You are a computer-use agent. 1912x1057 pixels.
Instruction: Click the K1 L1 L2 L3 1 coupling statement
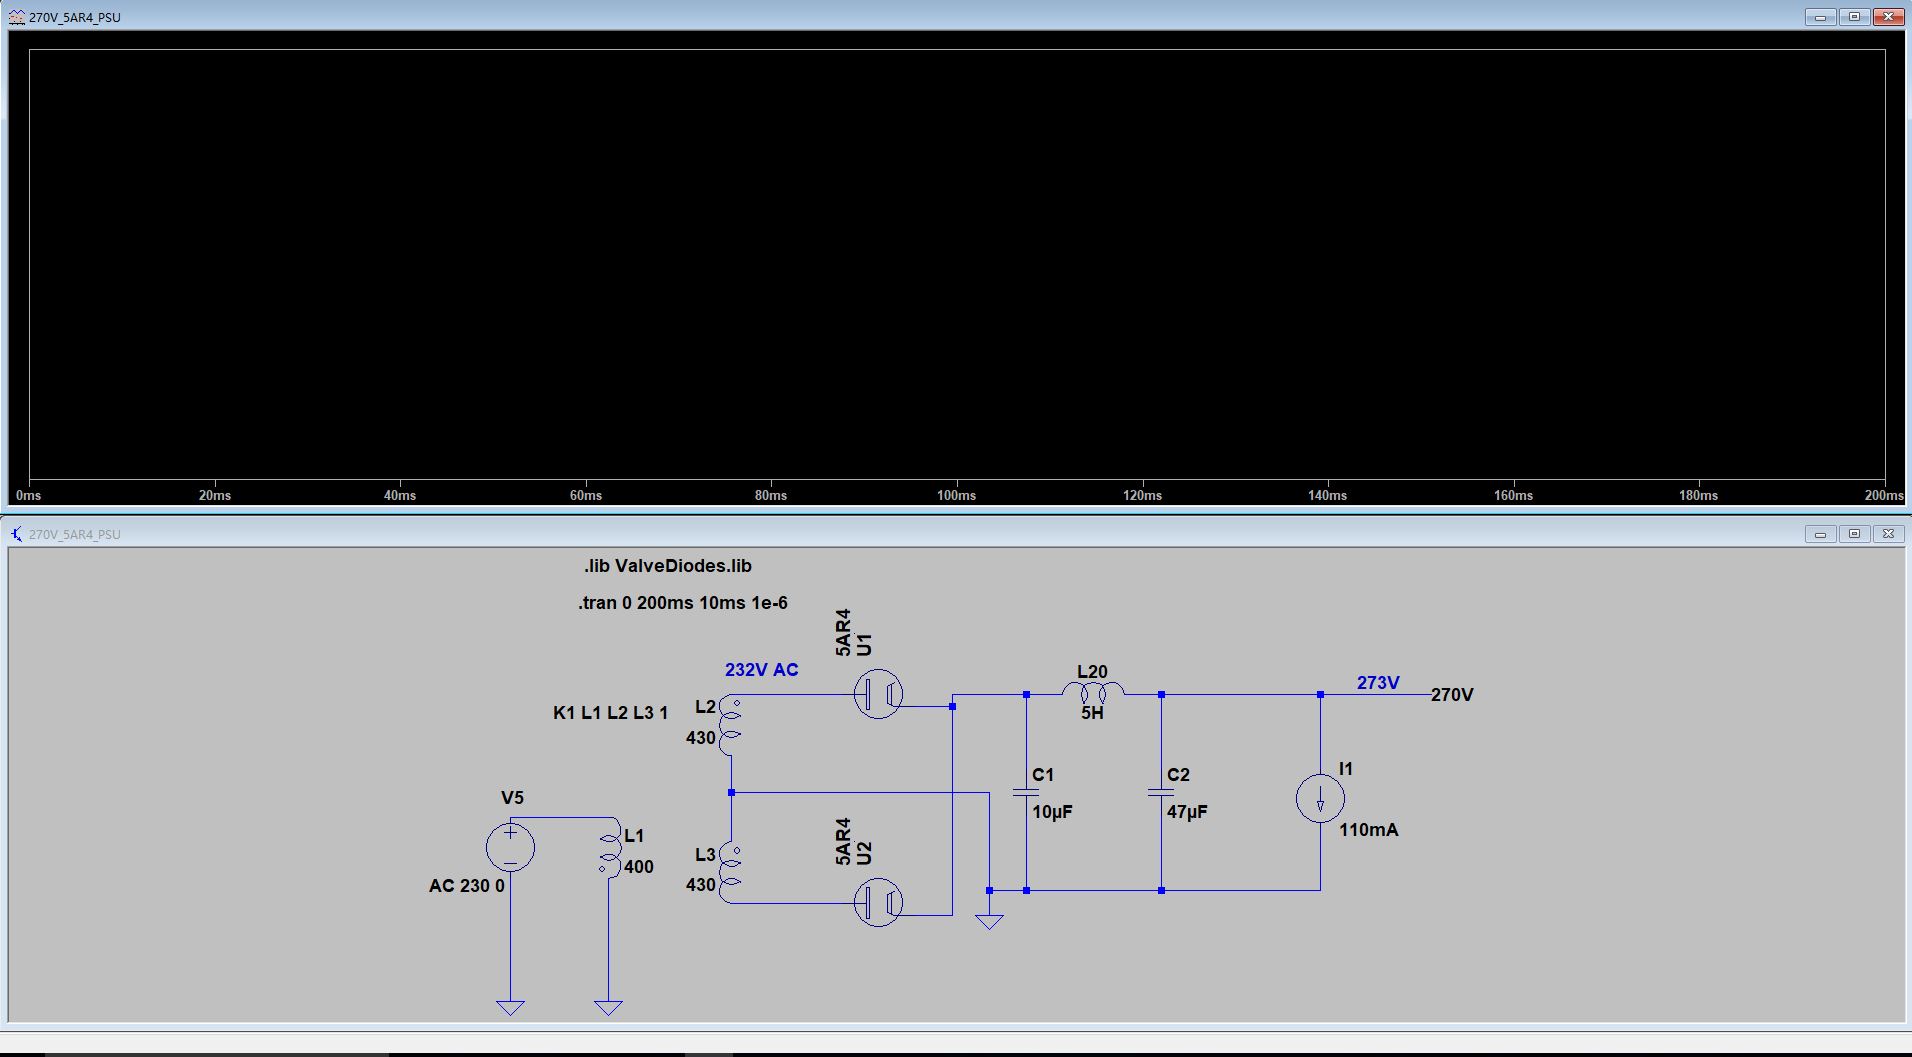coord(610,713)
